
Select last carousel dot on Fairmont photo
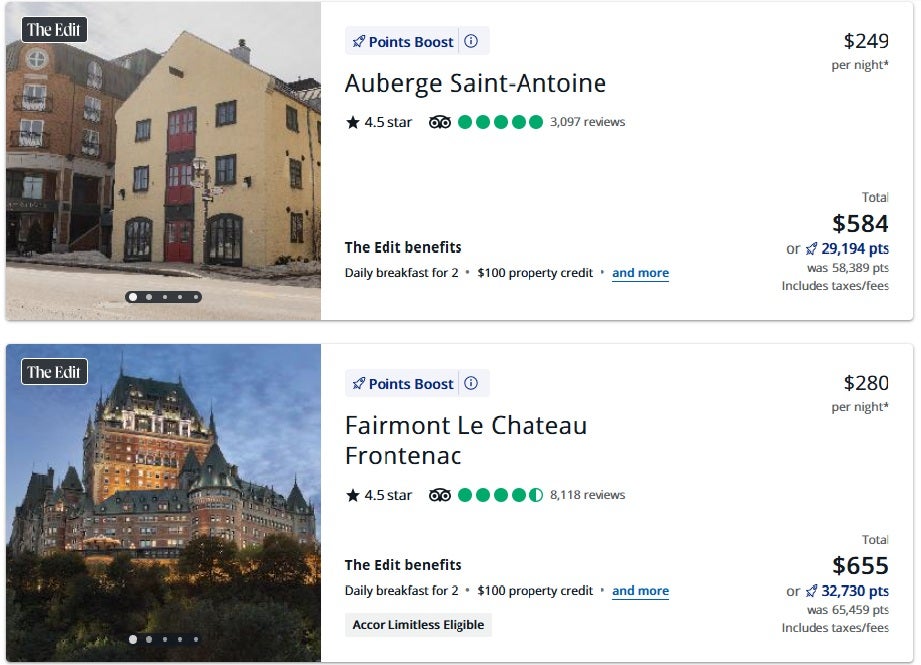click(196, 639)
